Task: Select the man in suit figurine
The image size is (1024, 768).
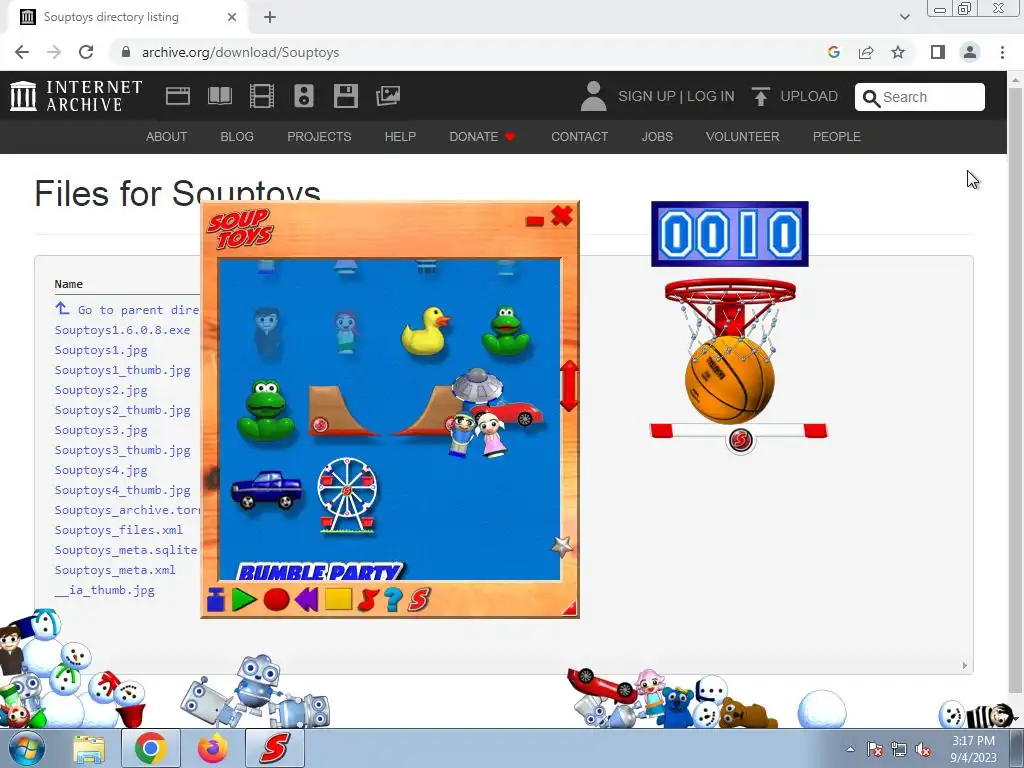Action: click(267, 332)
